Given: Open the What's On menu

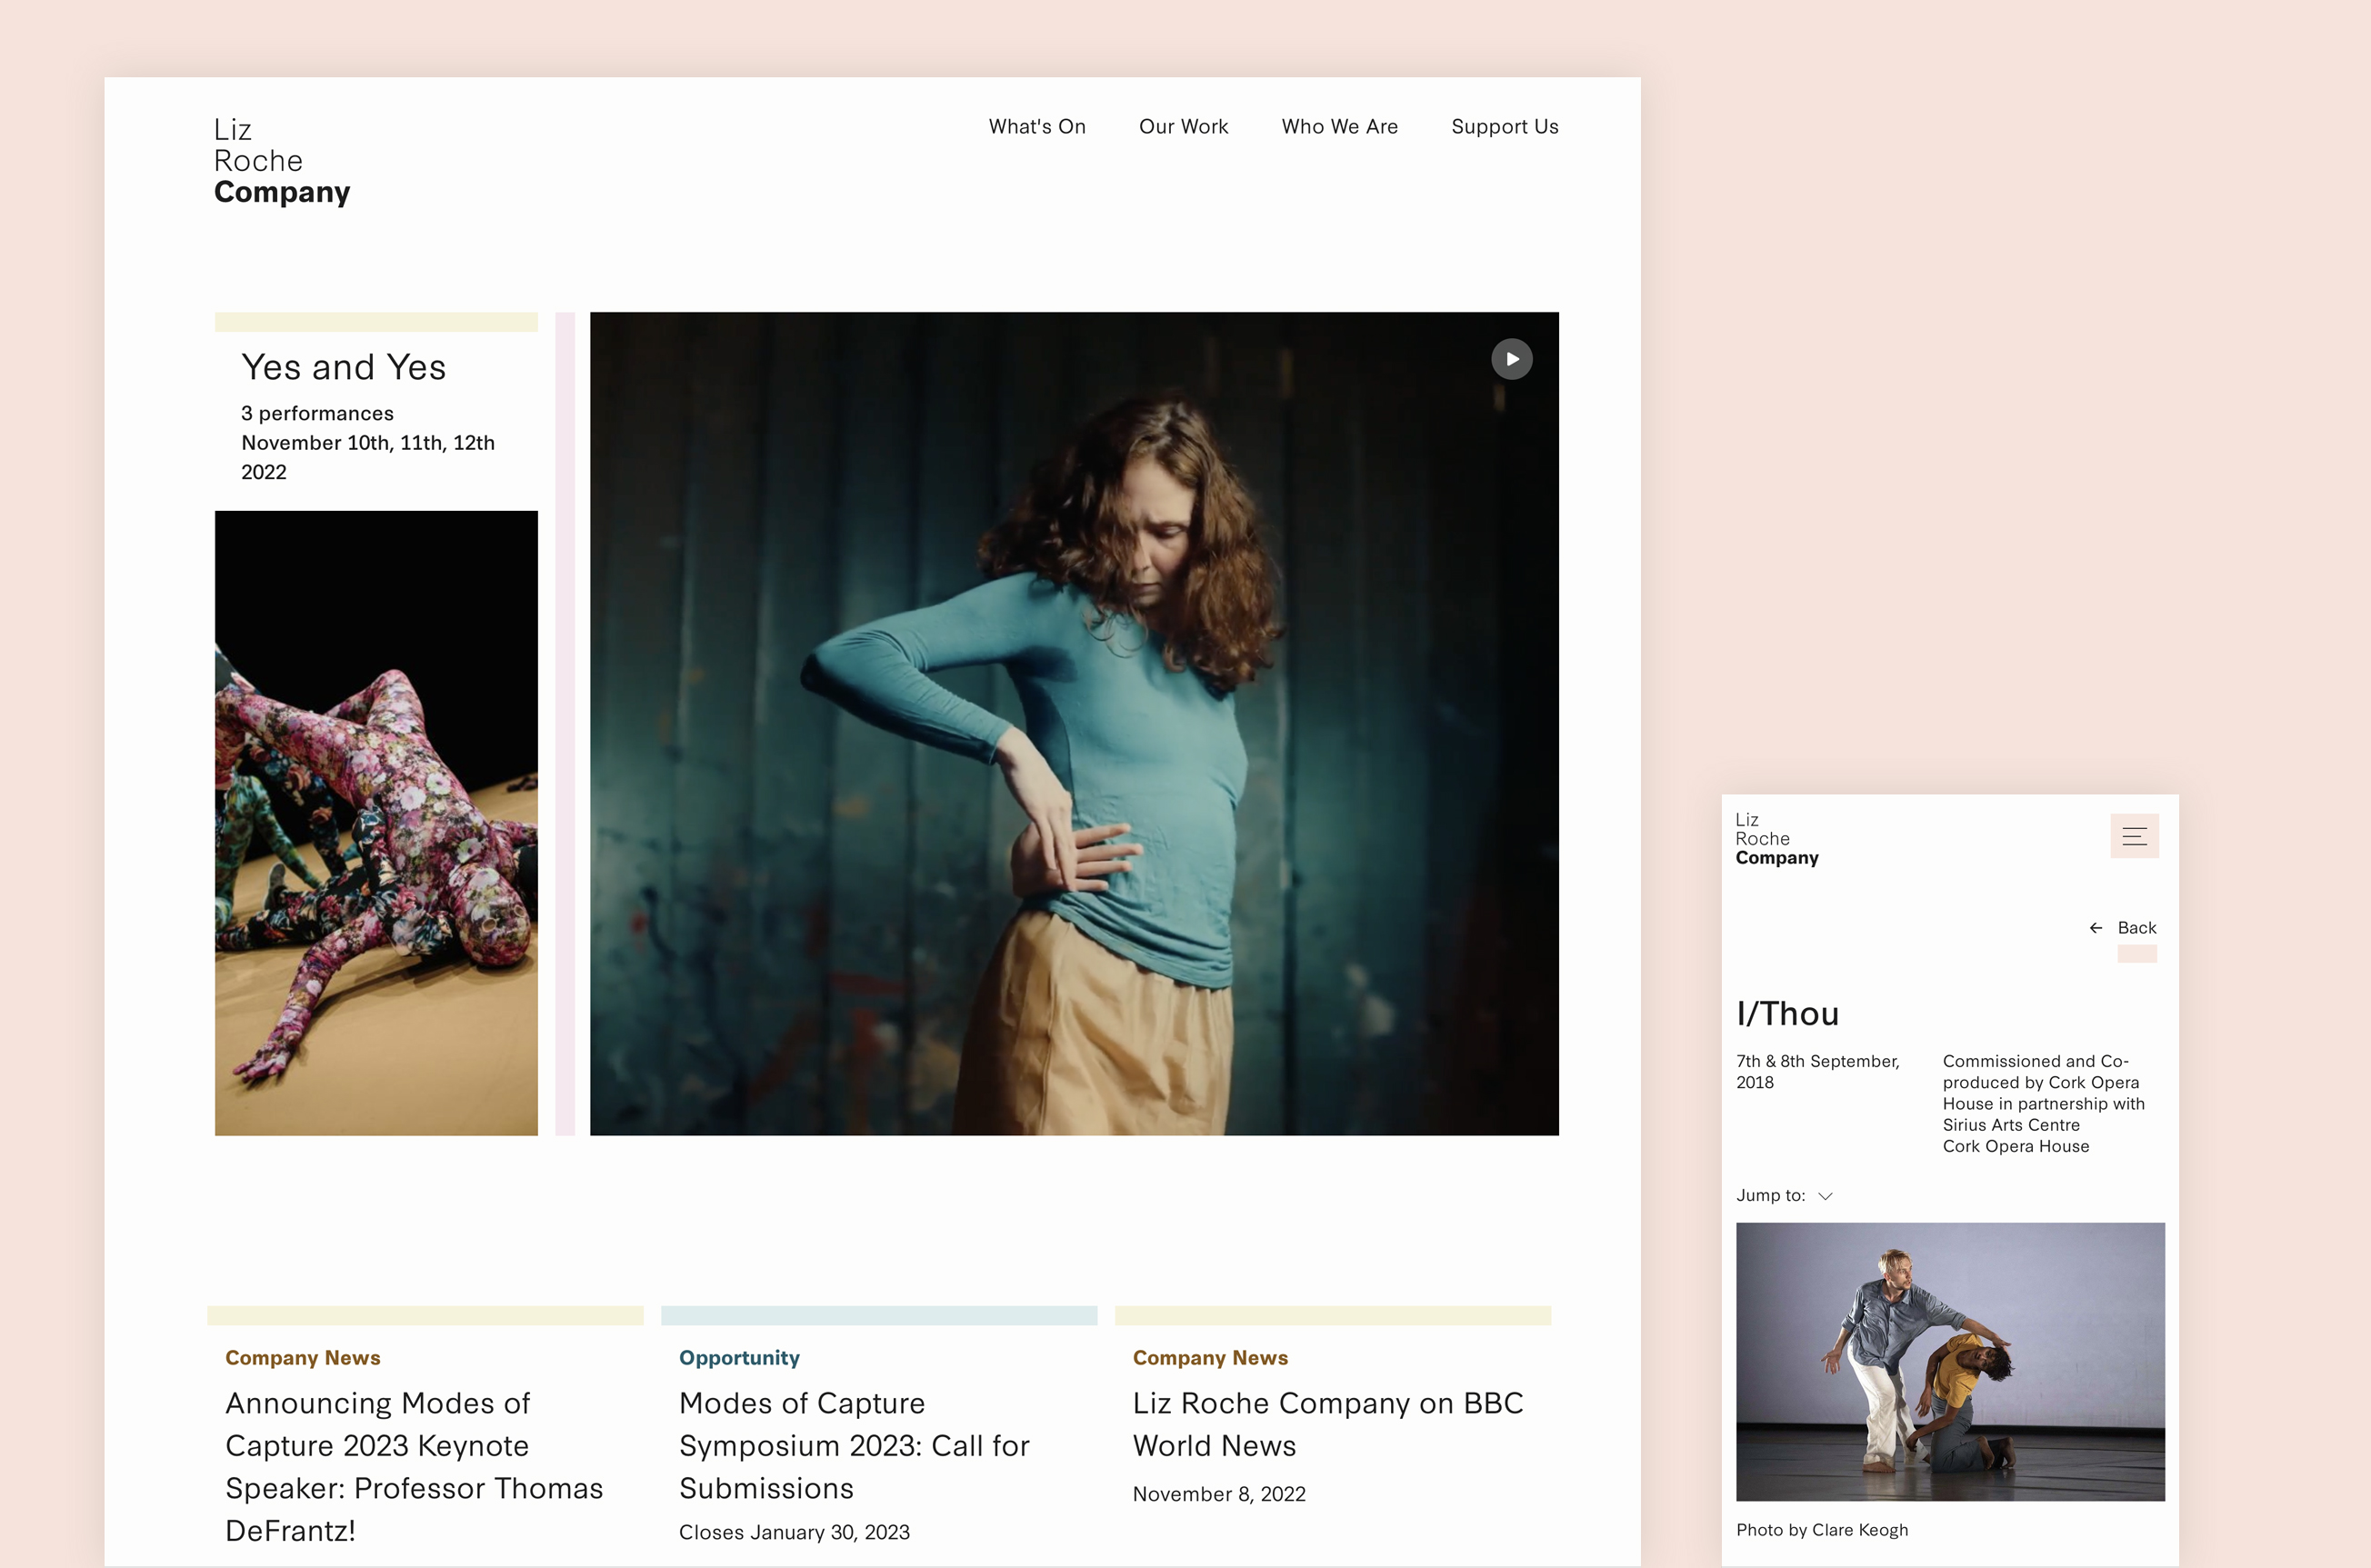Looking at the screenshot, I should (1037, 126).
